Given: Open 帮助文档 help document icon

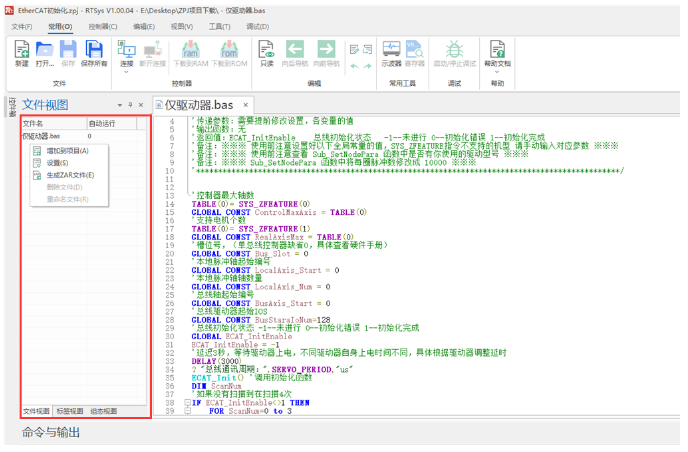Looking at the screenshot, I should tap(498, 49).
